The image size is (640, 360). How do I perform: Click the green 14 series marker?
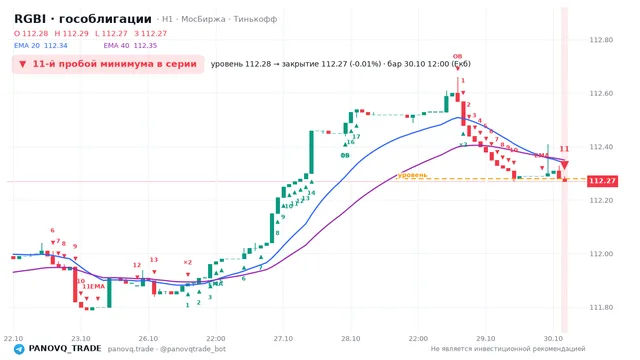(311, 193)
